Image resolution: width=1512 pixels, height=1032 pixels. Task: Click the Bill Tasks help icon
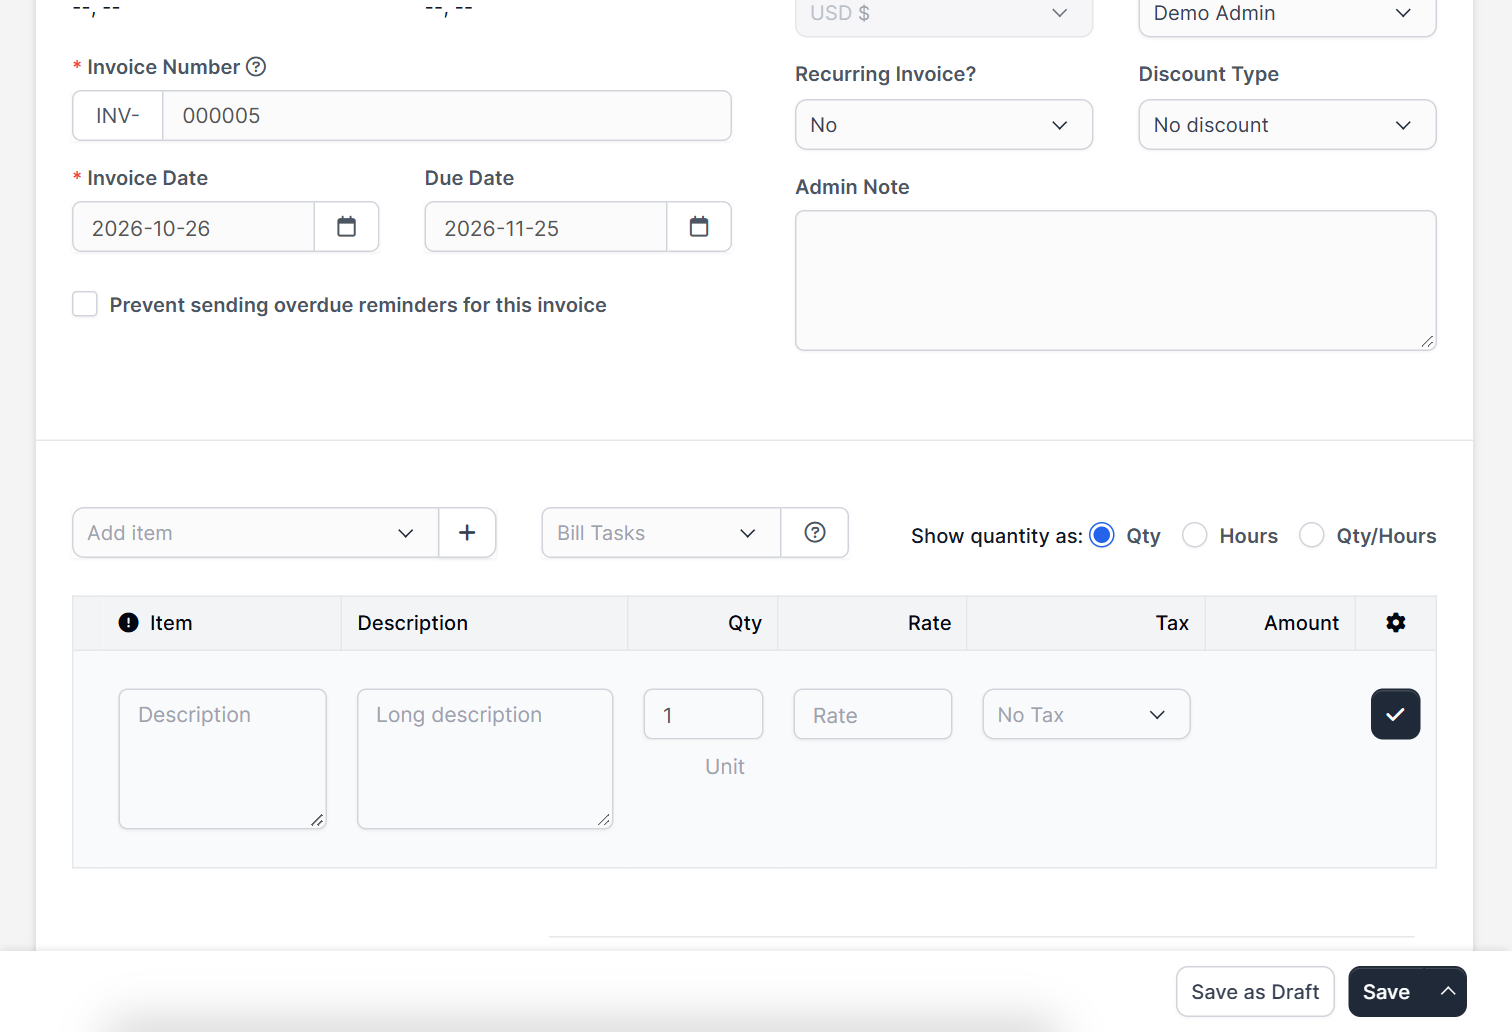click(815, 533)
